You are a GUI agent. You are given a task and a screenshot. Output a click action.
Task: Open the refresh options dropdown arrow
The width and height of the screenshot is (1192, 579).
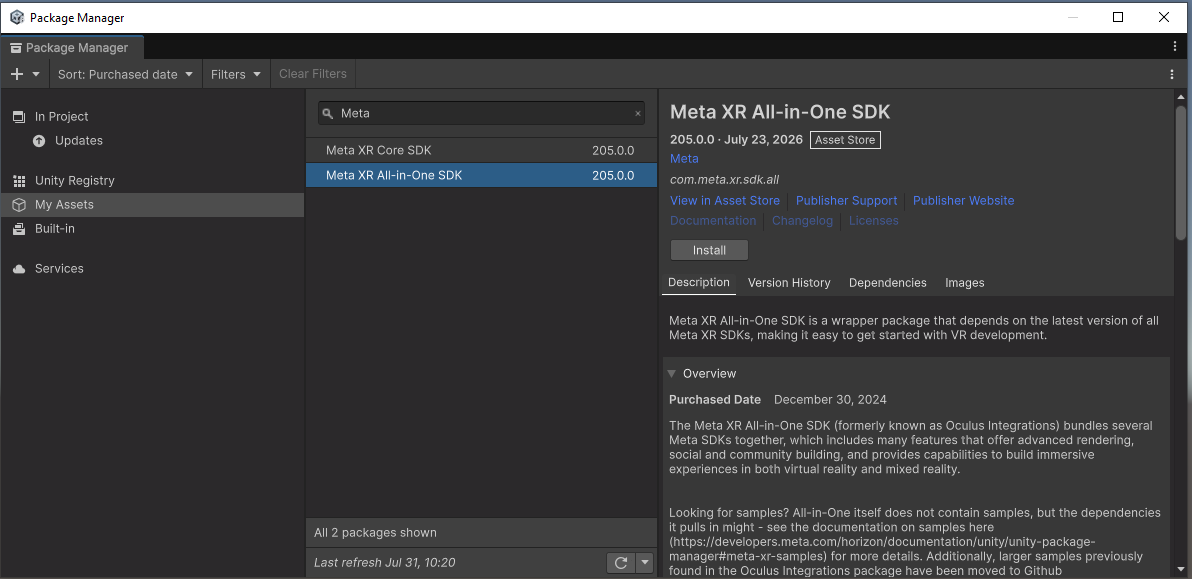click(x=645, y=562)
